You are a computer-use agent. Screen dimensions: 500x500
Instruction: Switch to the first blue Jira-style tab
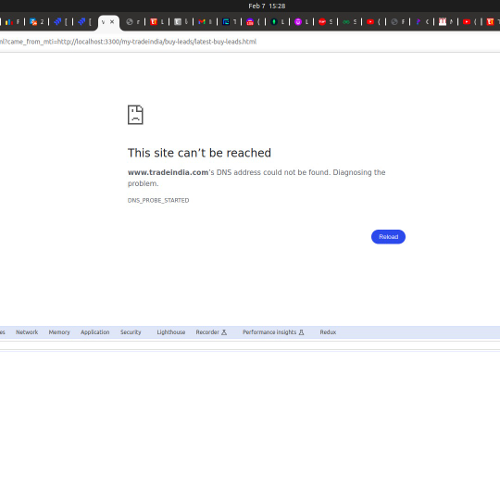60,22
